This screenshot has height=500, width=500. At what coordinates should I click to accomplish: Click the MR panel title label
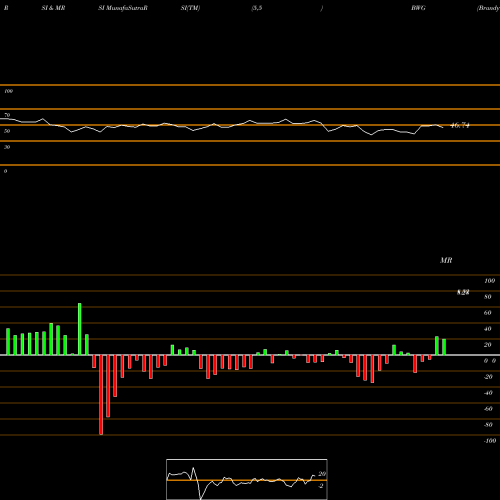click(x=446, y=260)
